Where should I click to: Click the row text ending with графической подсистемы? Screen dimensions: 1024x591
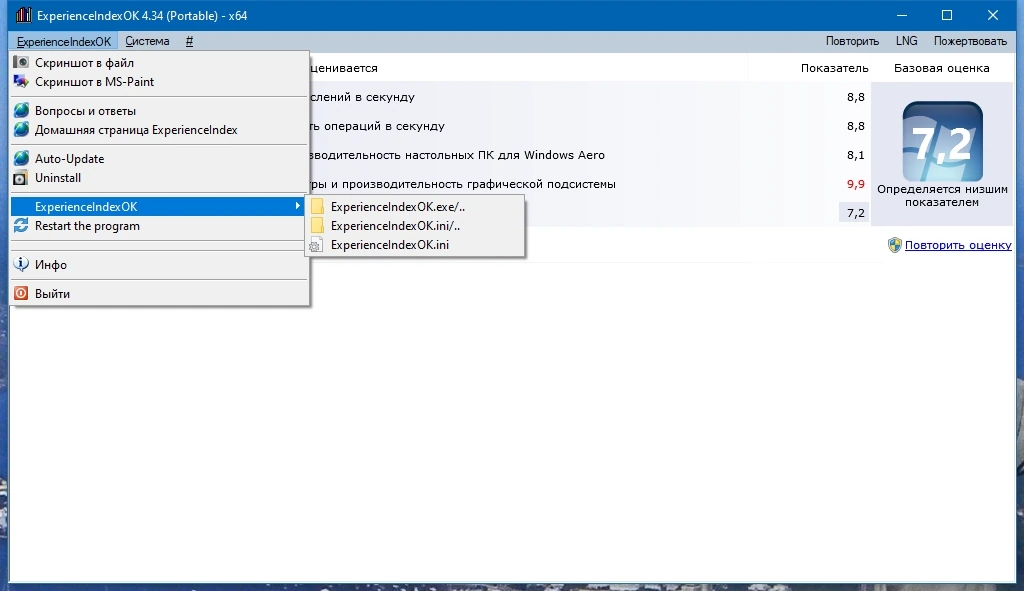point(462,184)
